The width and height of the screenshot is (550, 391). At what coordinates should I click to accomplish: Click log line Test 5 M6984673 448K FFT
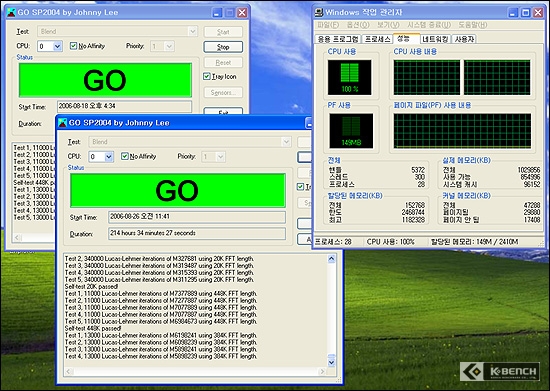(x=161, y=321)
